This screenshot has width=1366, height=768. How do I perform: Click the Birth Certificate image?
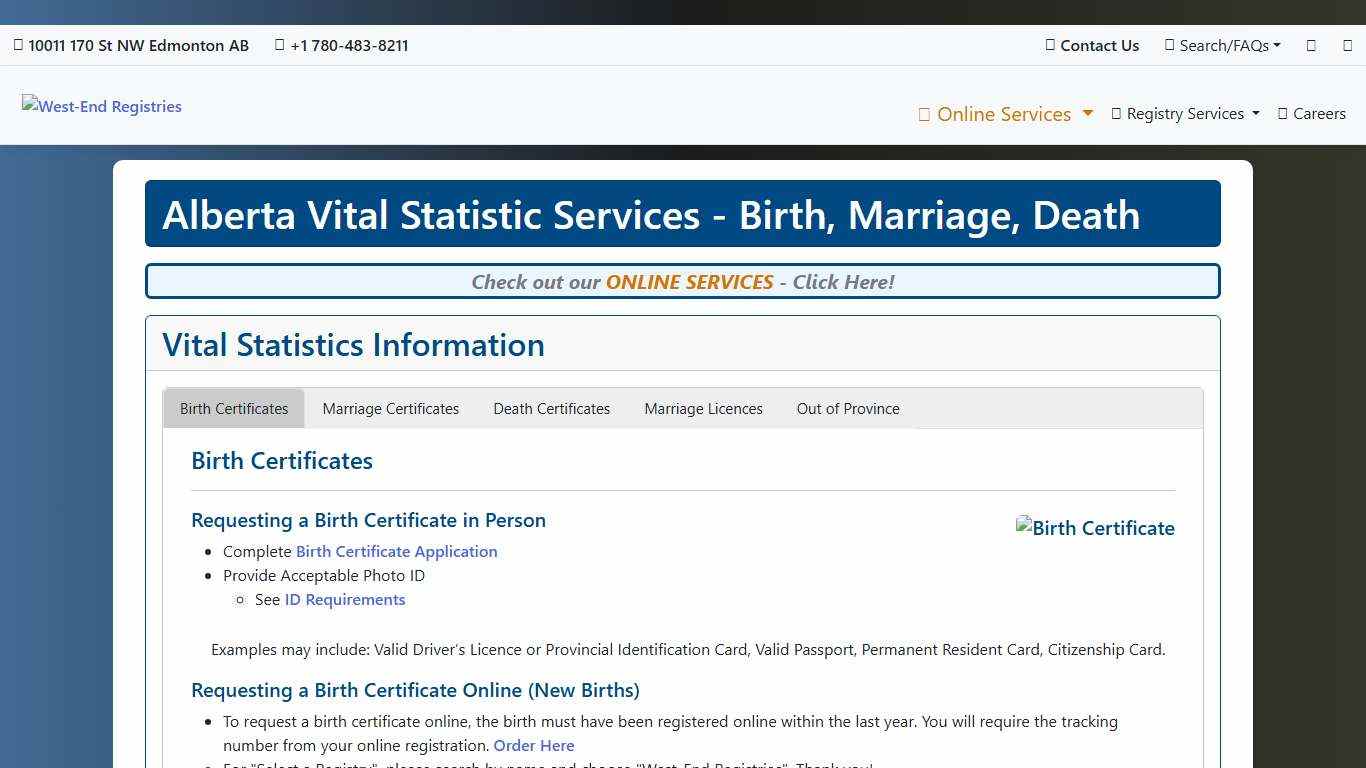1094,528
